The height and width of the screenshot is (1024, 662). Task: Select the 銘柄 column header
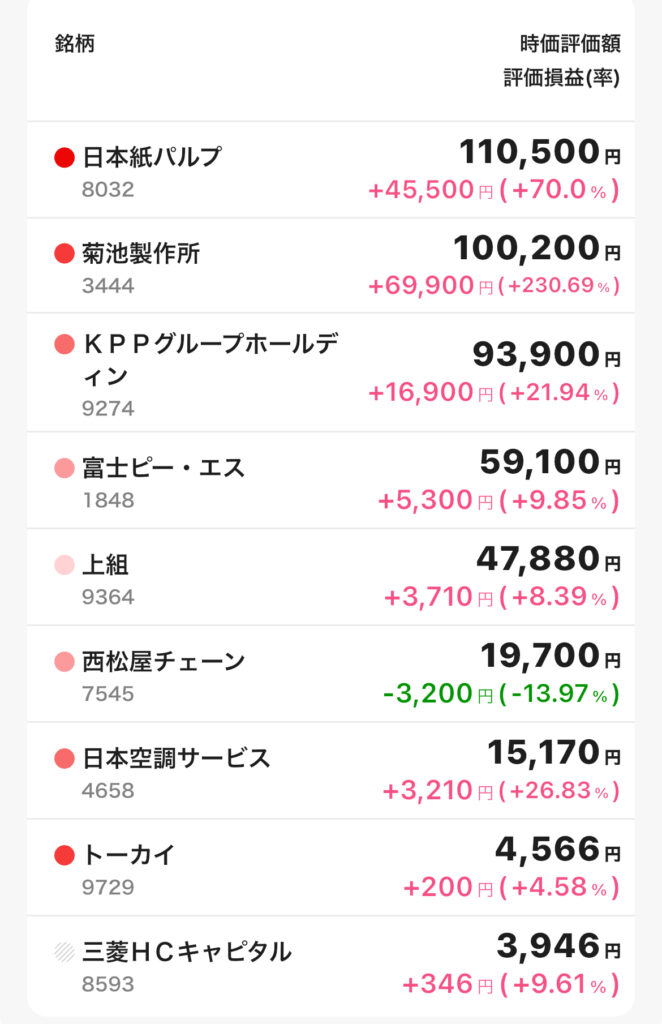74,44
